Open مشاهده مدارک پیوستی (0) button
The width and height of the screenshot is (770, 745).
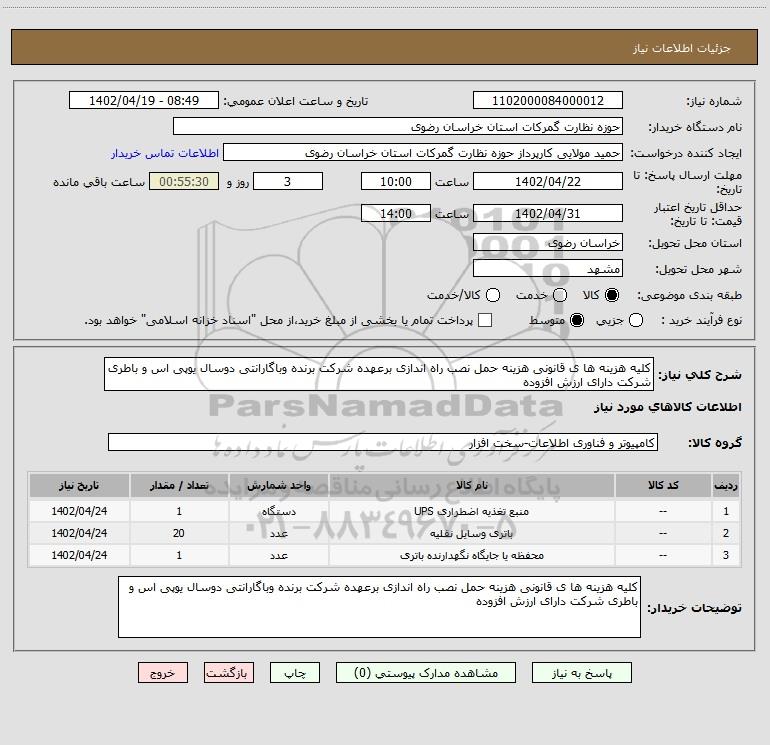click(426, 673)
